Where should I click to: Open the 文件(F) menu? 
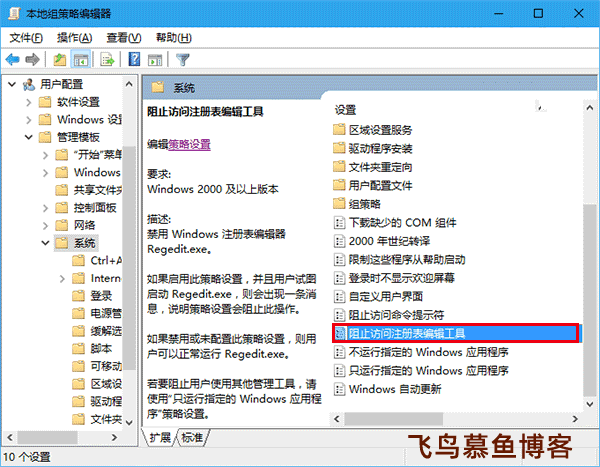[x=26, y=38]
